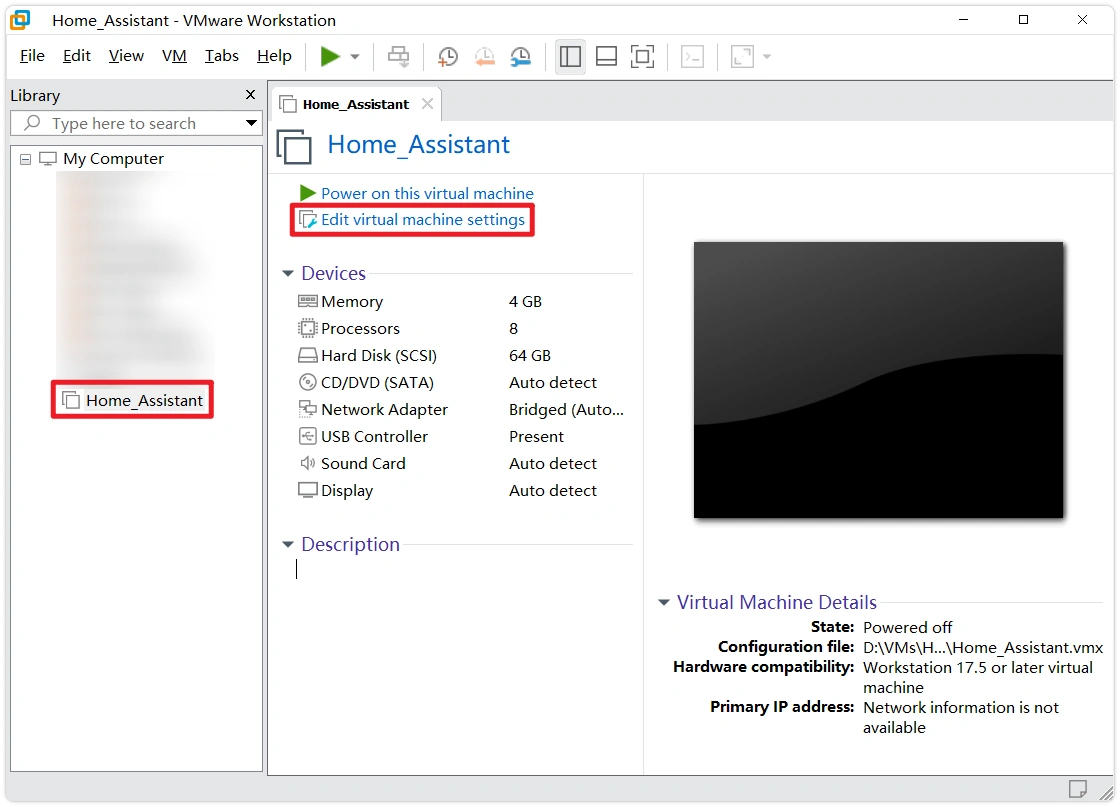This screenshot has width=1120, height=807.
Task: Open the Edit menu
Action: [x=76, y=56]
